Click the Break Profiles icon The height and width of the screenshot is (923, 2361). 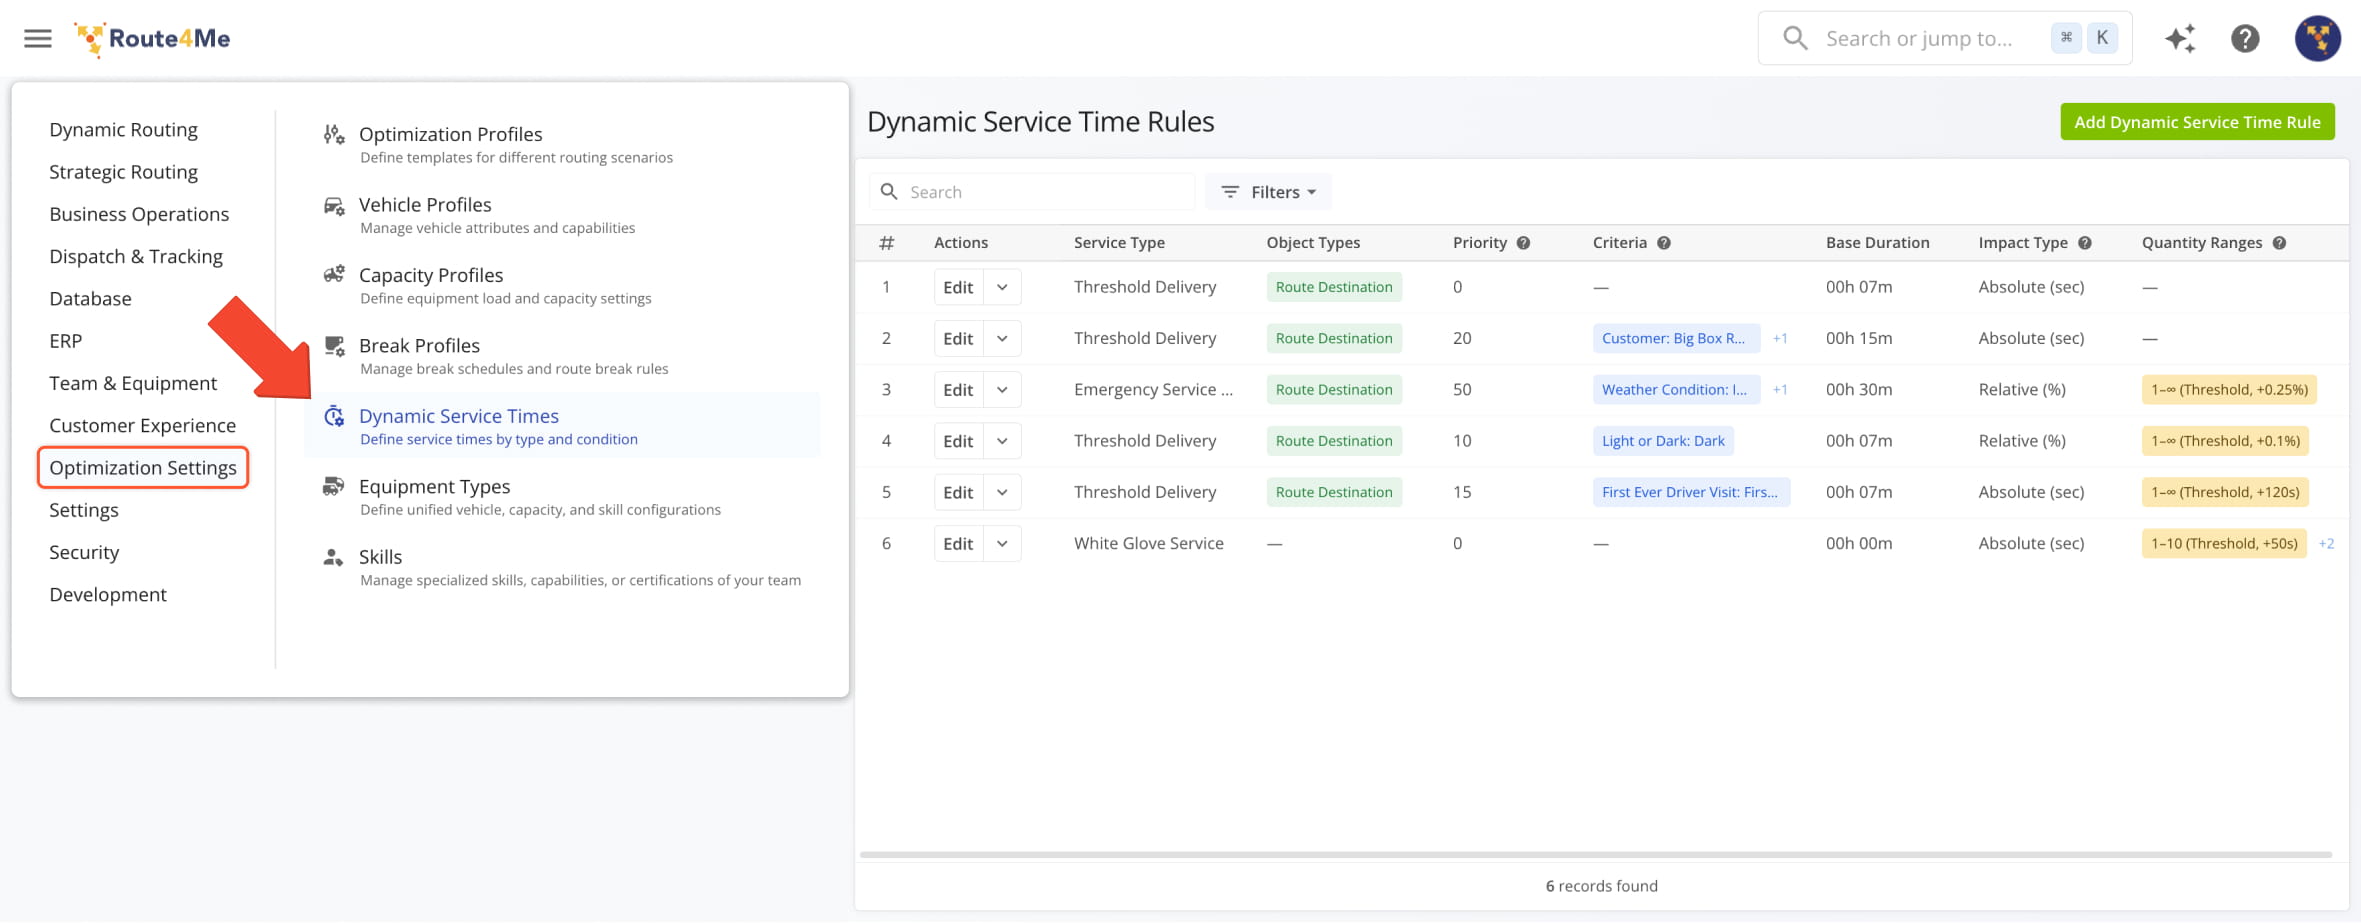click(334, 346)
